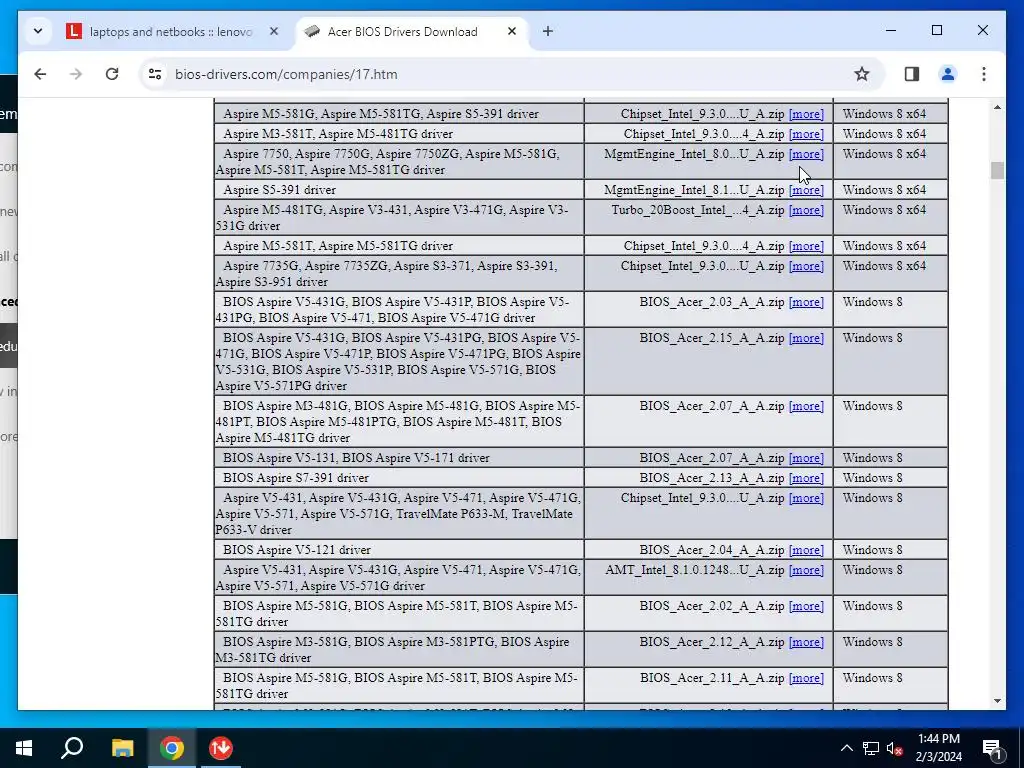
Task: Click the vertical scrollbar thumb
Action: pos(997,170)
